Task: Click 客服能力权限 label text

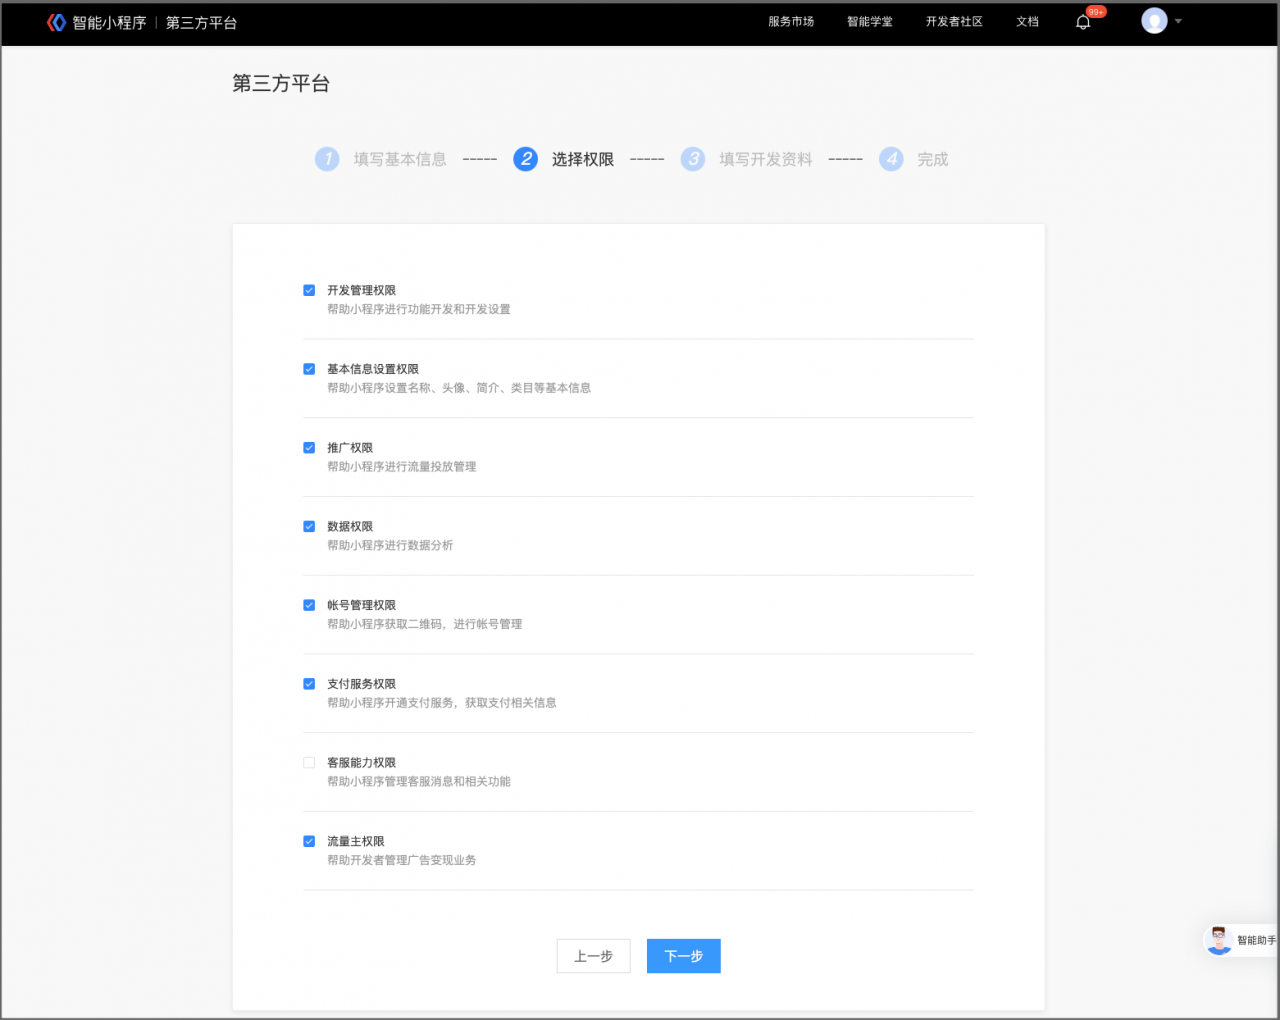Action: (362, 763)
